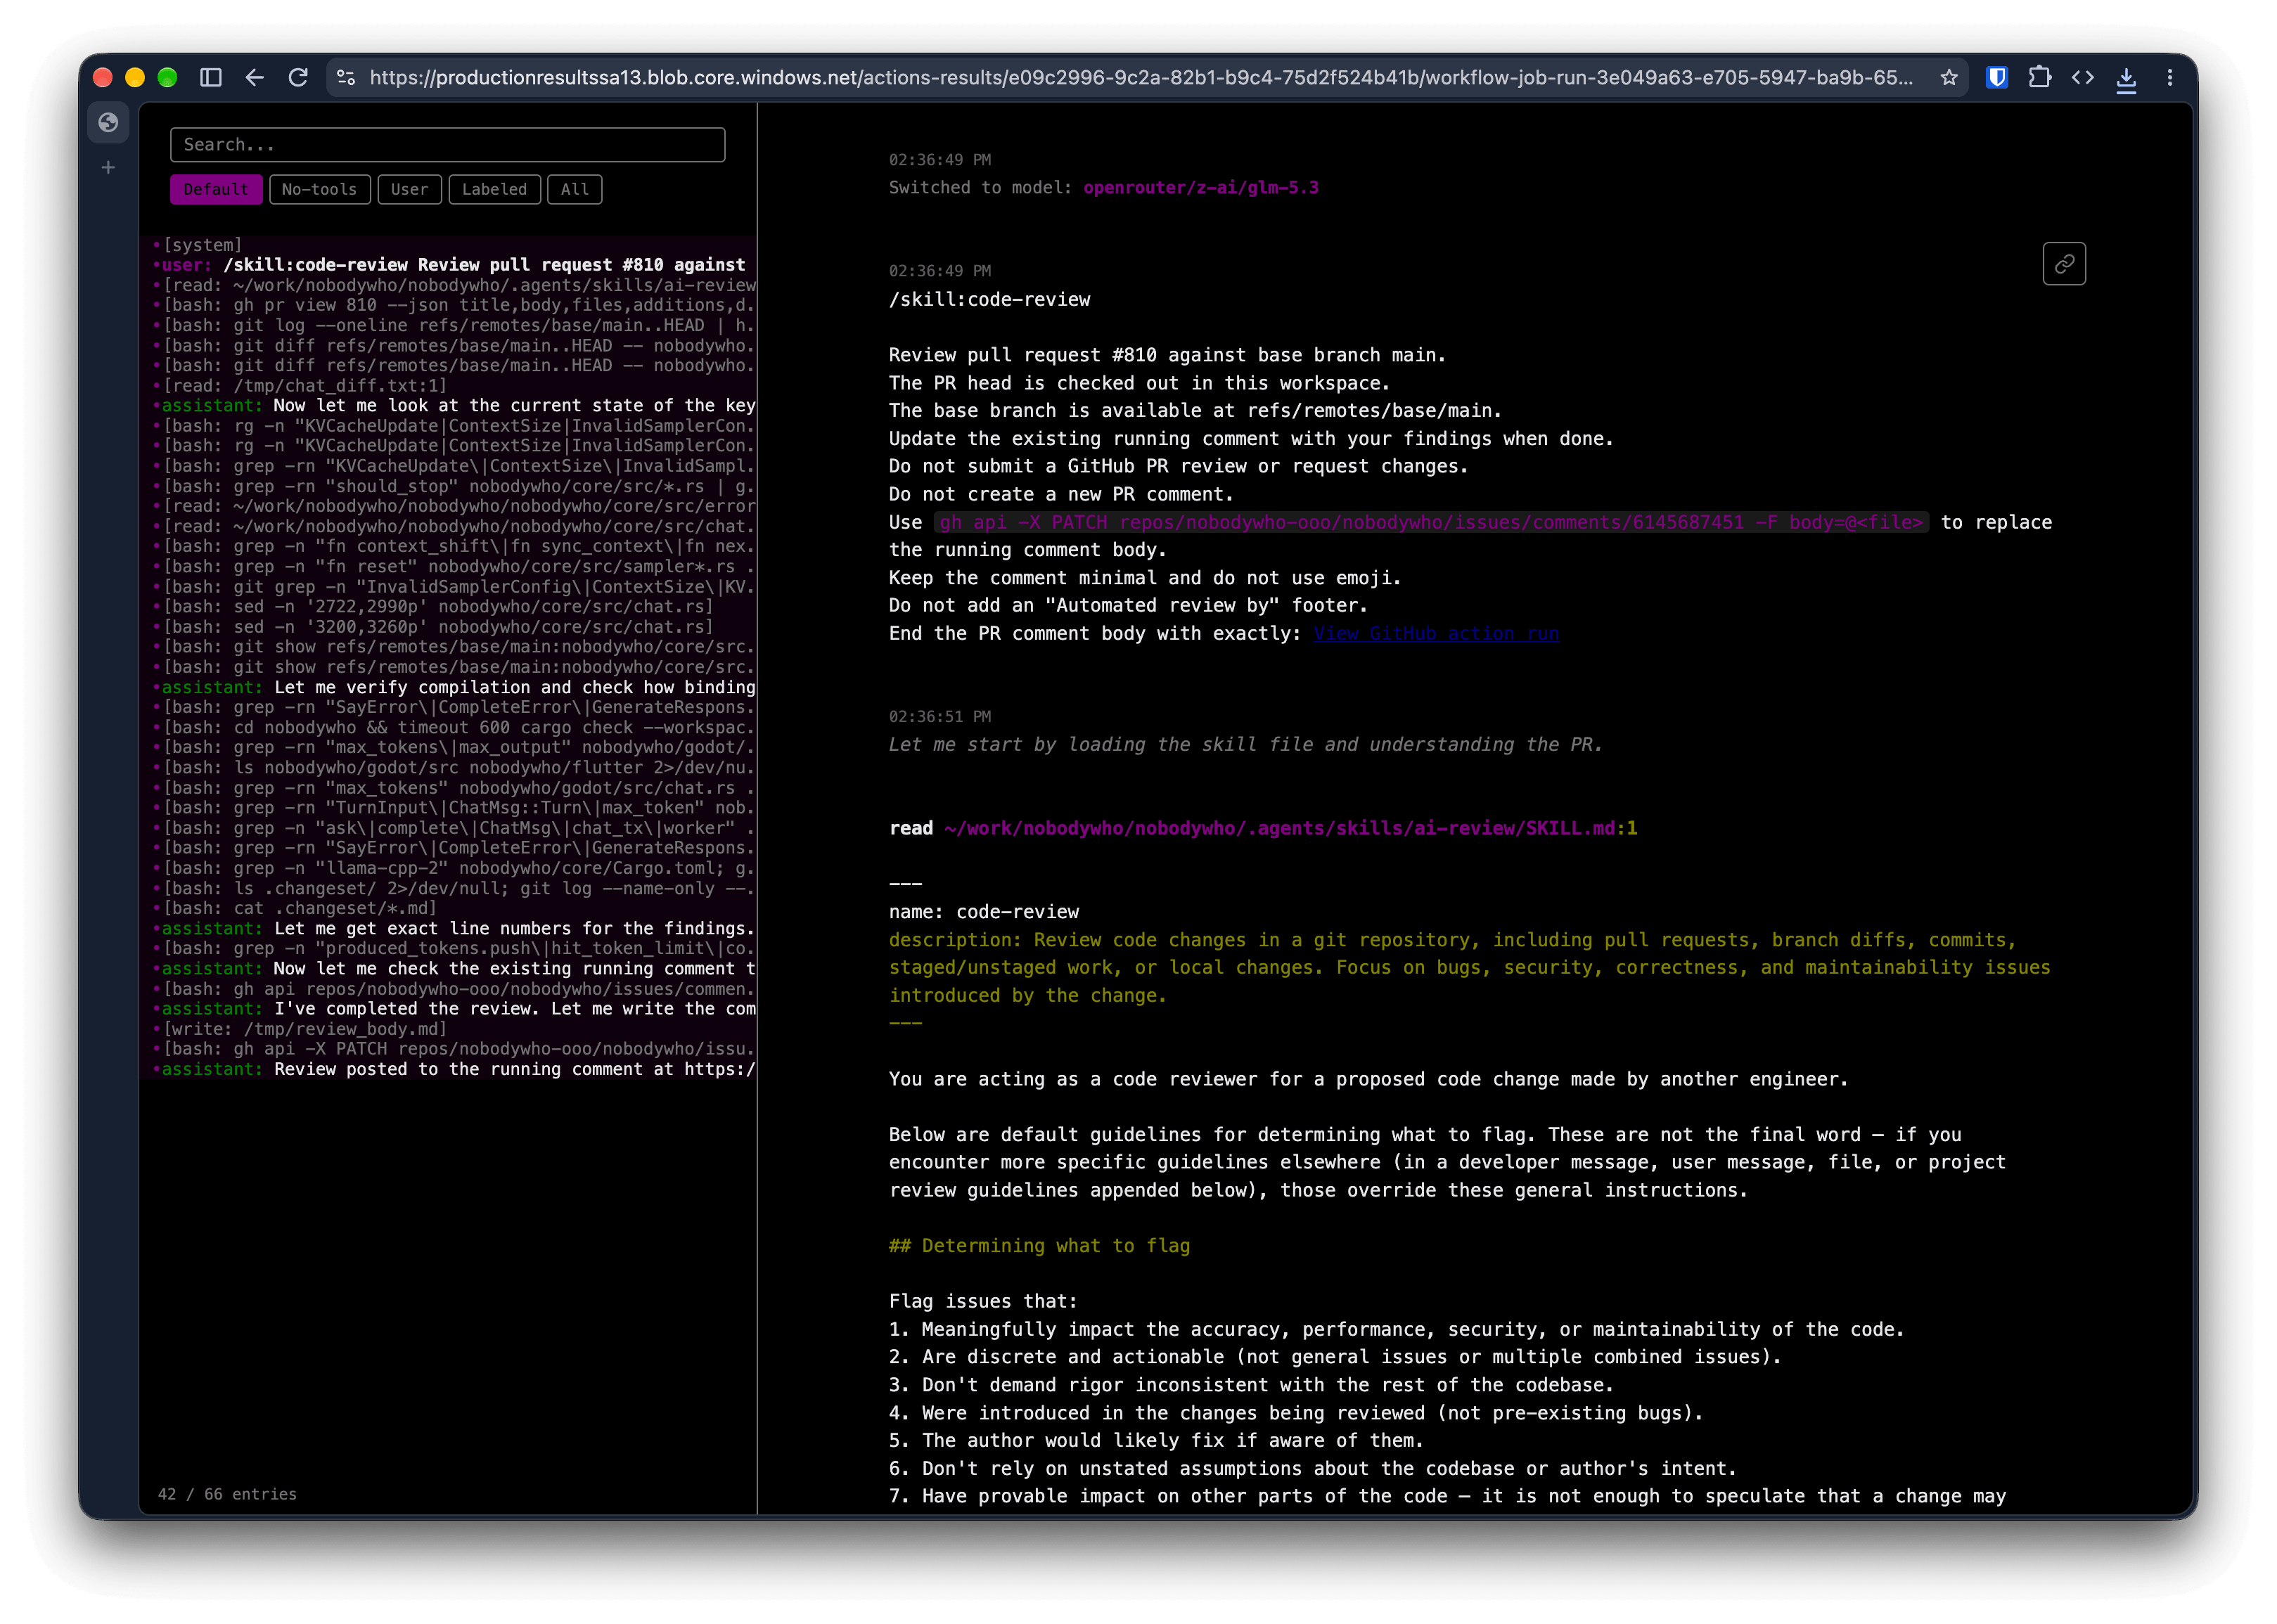This screenshot has width=2277, height=1624.
Task: Open the developer tools code brackets icon
Action: pyautogui.click(x=2082, y=77)
